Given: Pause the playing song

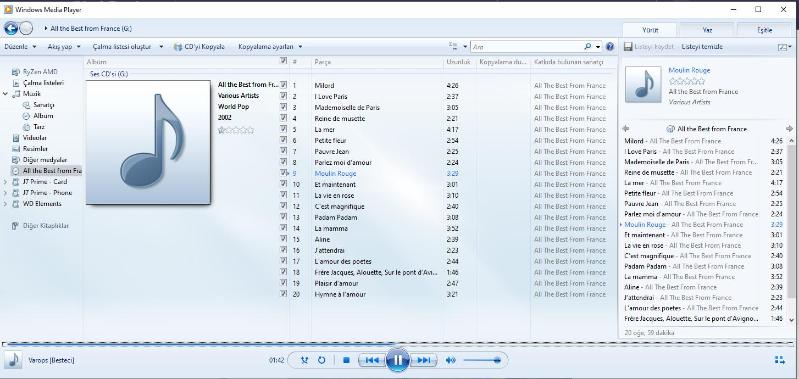Looking at the screenshot, I should (398, 360).
